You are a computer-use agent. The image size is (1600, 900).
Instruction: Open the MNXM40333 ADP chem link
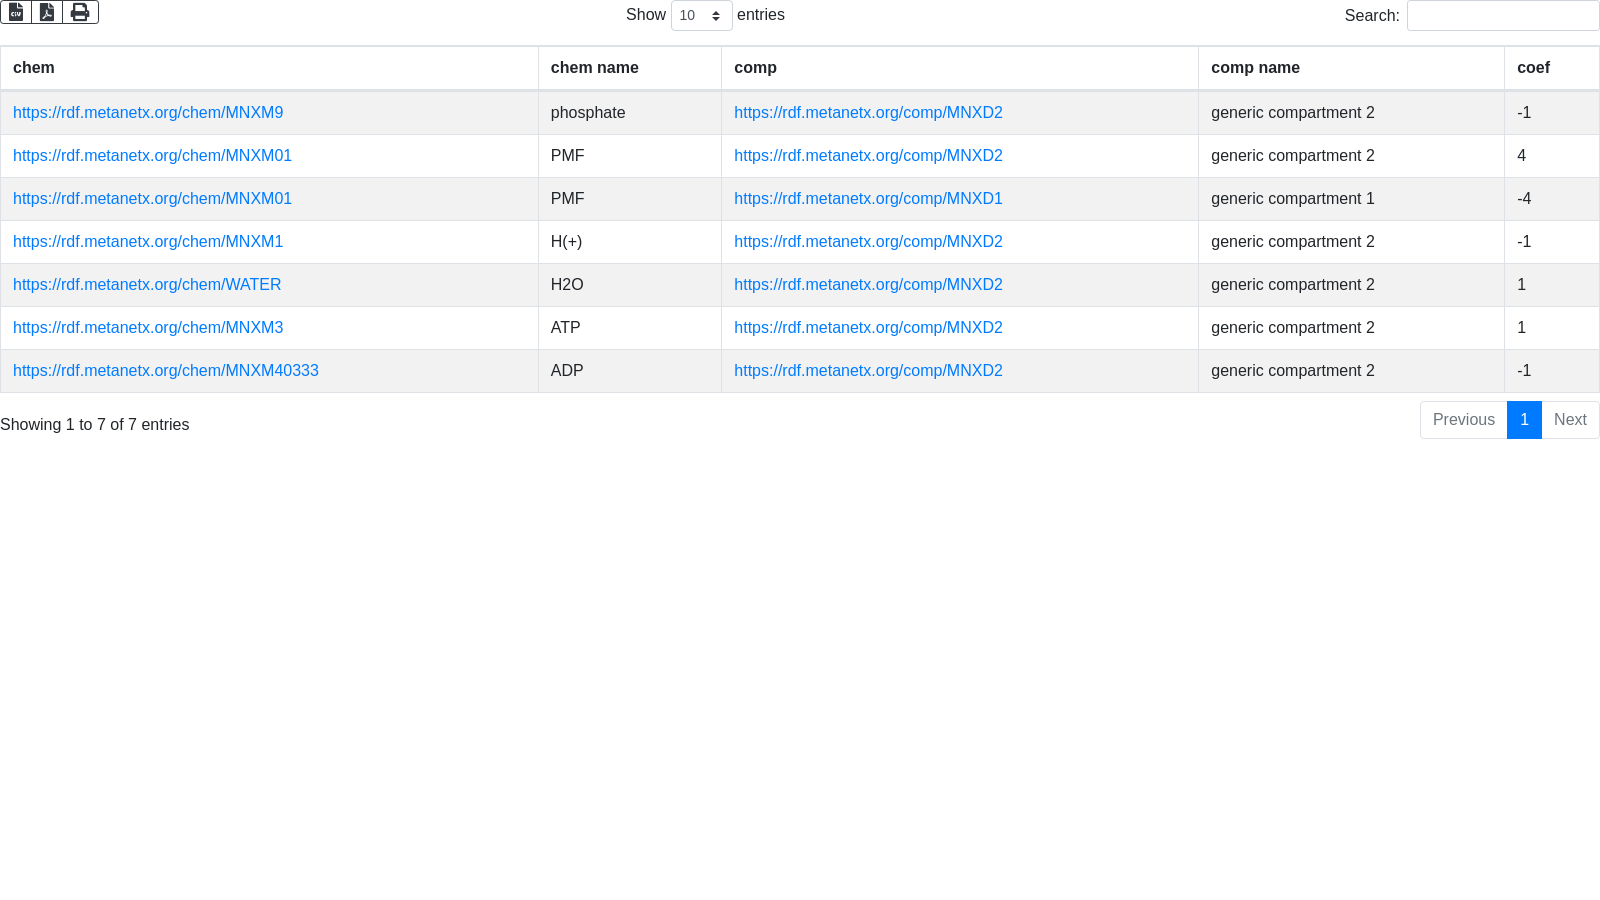166,371
